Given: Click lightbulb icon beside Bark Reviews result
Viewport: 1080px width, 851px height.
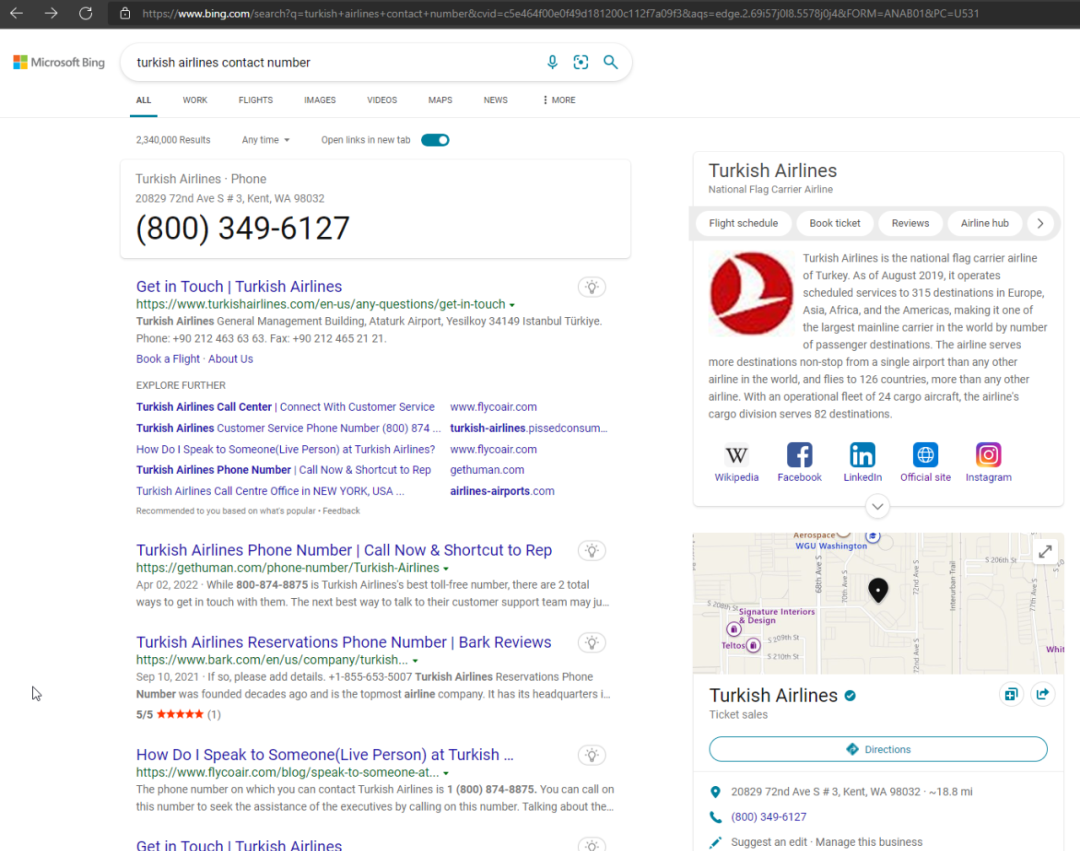Looking at the screenshot, I should point(592,643).
